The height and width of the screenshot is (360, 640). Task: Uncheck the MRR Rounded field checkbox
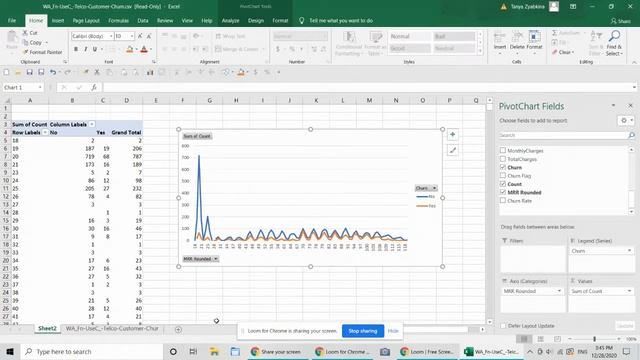click(503, 192)
